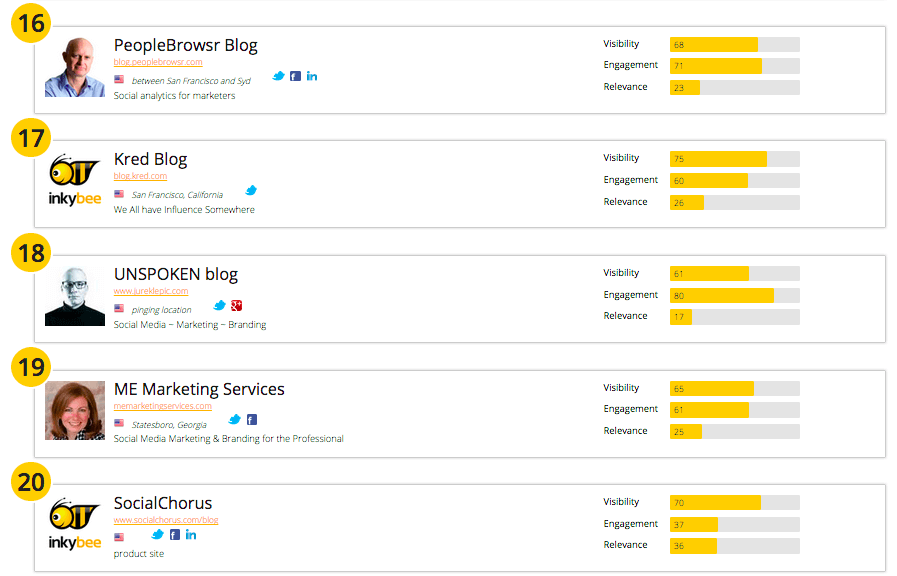Viewport: 897px width, 576px height.
Task: Open the memarketingservices.com link
Action: [162, 406]
